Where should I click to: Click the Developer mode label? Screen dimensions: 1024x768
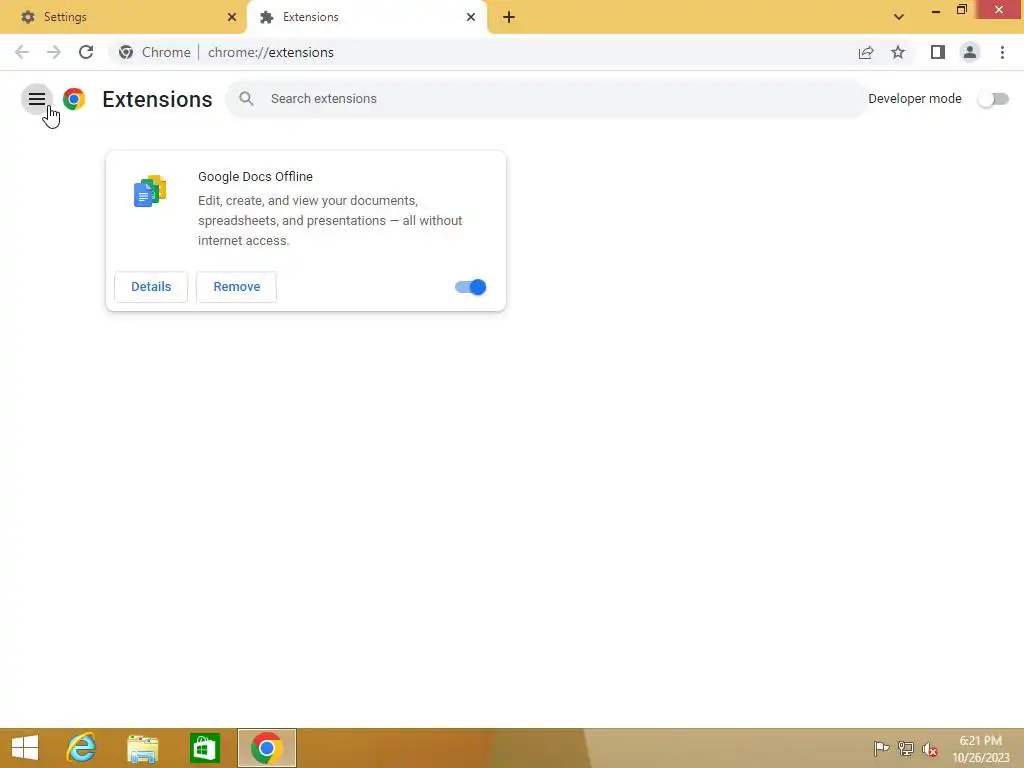click(x=915, y=99)
